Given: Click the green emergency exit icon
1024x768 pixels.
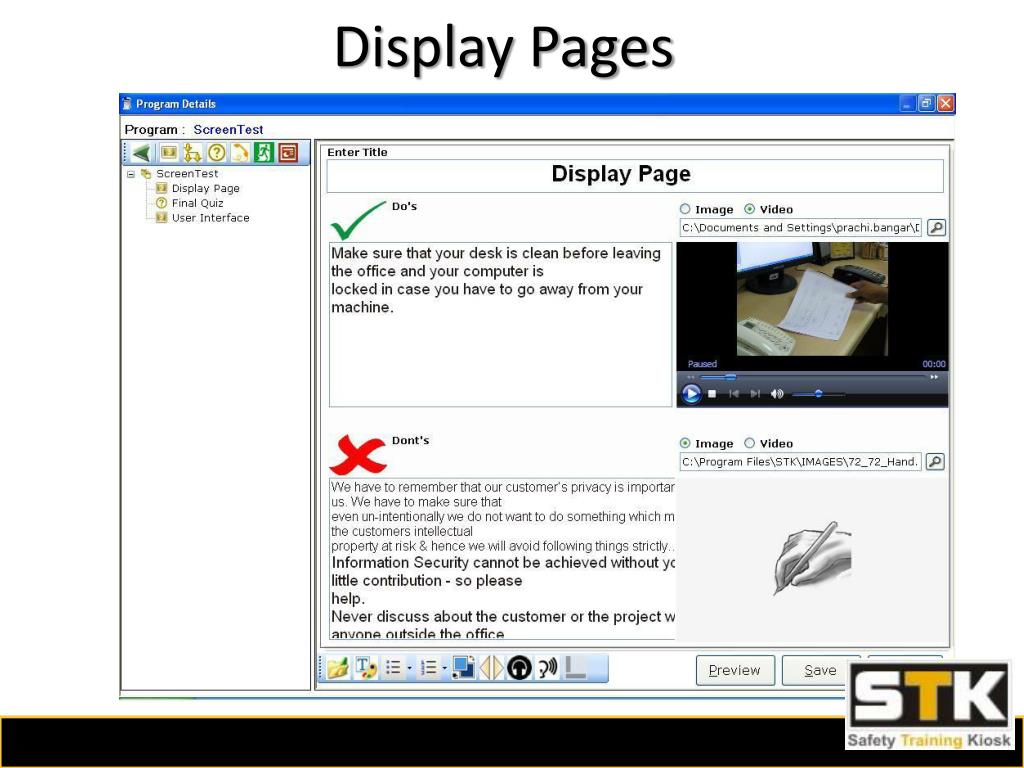Looking at the screenshot, I should (264, 153).
